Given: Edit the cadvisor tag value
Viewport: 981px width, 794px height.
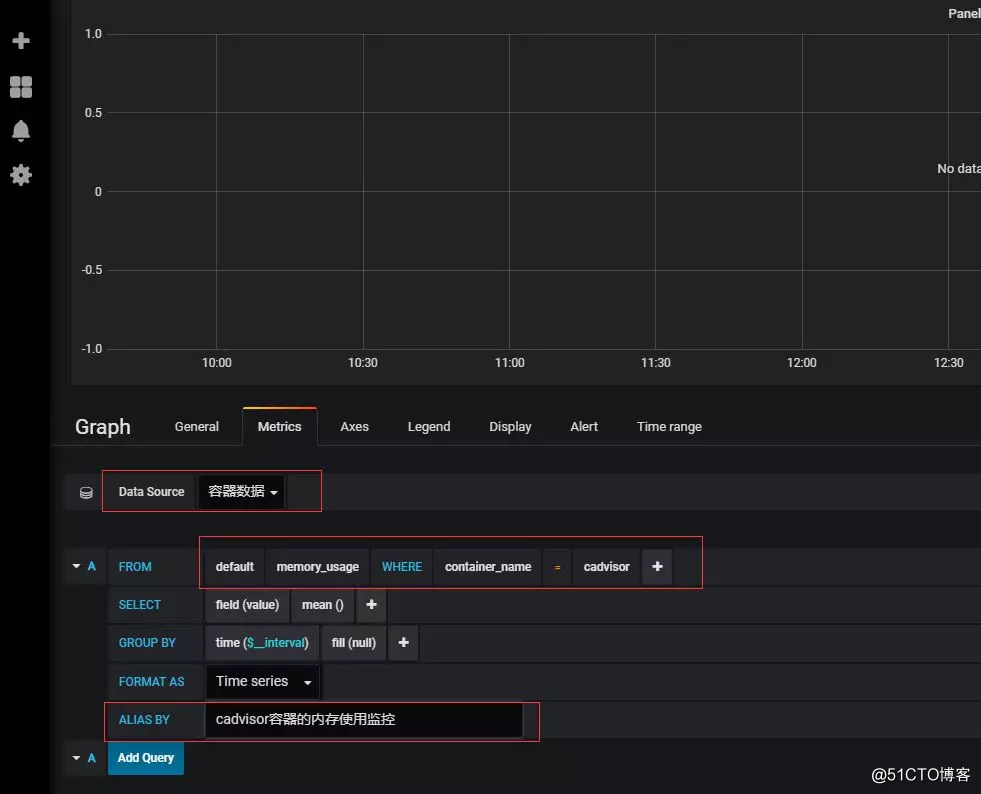Looking at the screenshot, I should pos(606,567).
